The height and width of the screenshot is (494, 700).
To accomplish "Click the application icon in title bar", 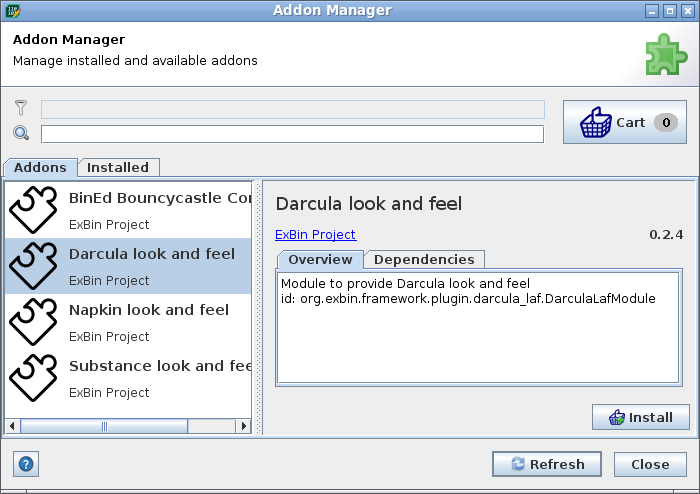I will click(12, 11).
